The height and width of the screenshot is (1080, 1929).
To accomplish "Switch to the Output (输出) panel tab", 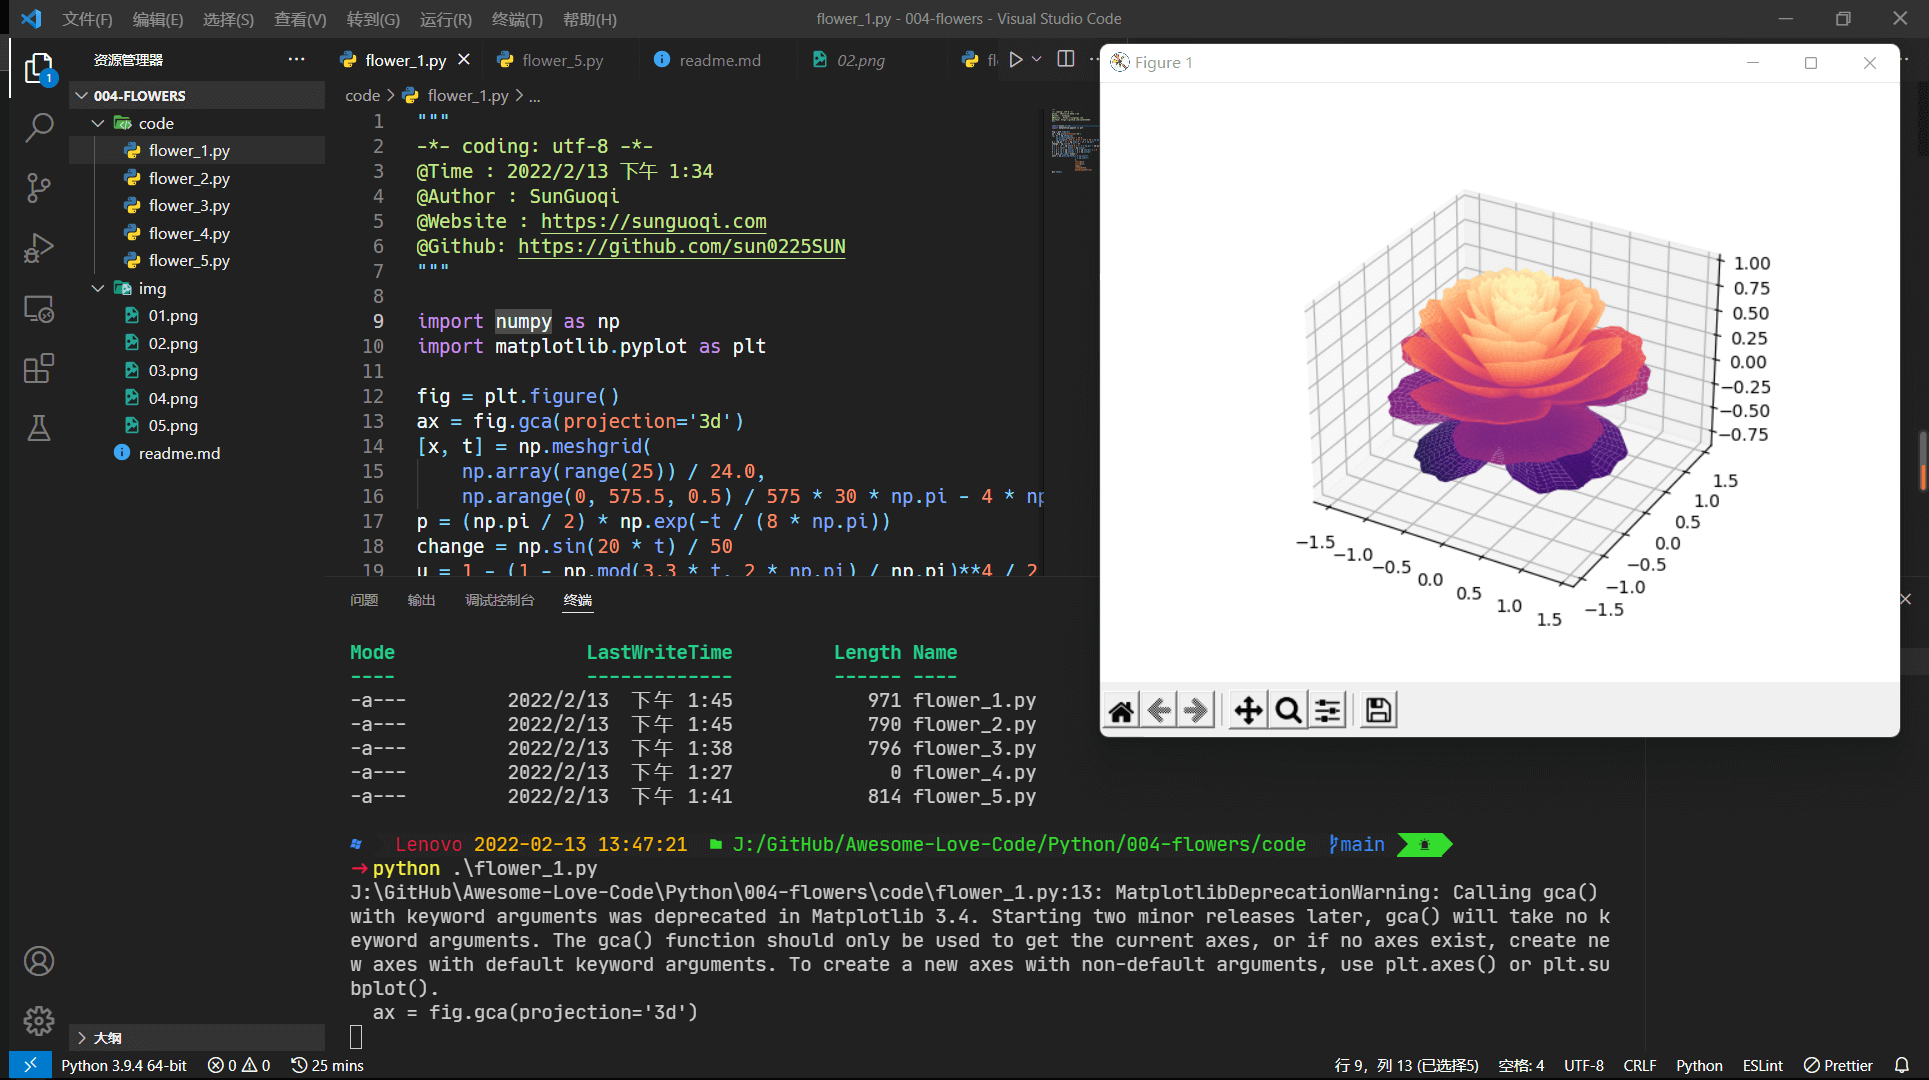I will pyautogui.click(x=421, y=600).
